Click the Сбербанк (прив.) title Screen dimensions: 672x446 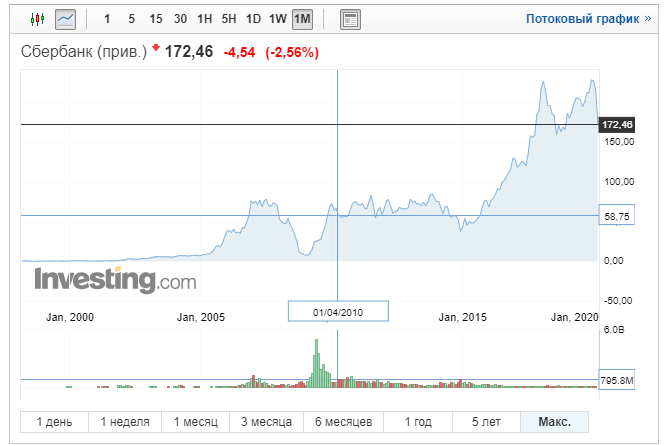[x=84, y=52]
